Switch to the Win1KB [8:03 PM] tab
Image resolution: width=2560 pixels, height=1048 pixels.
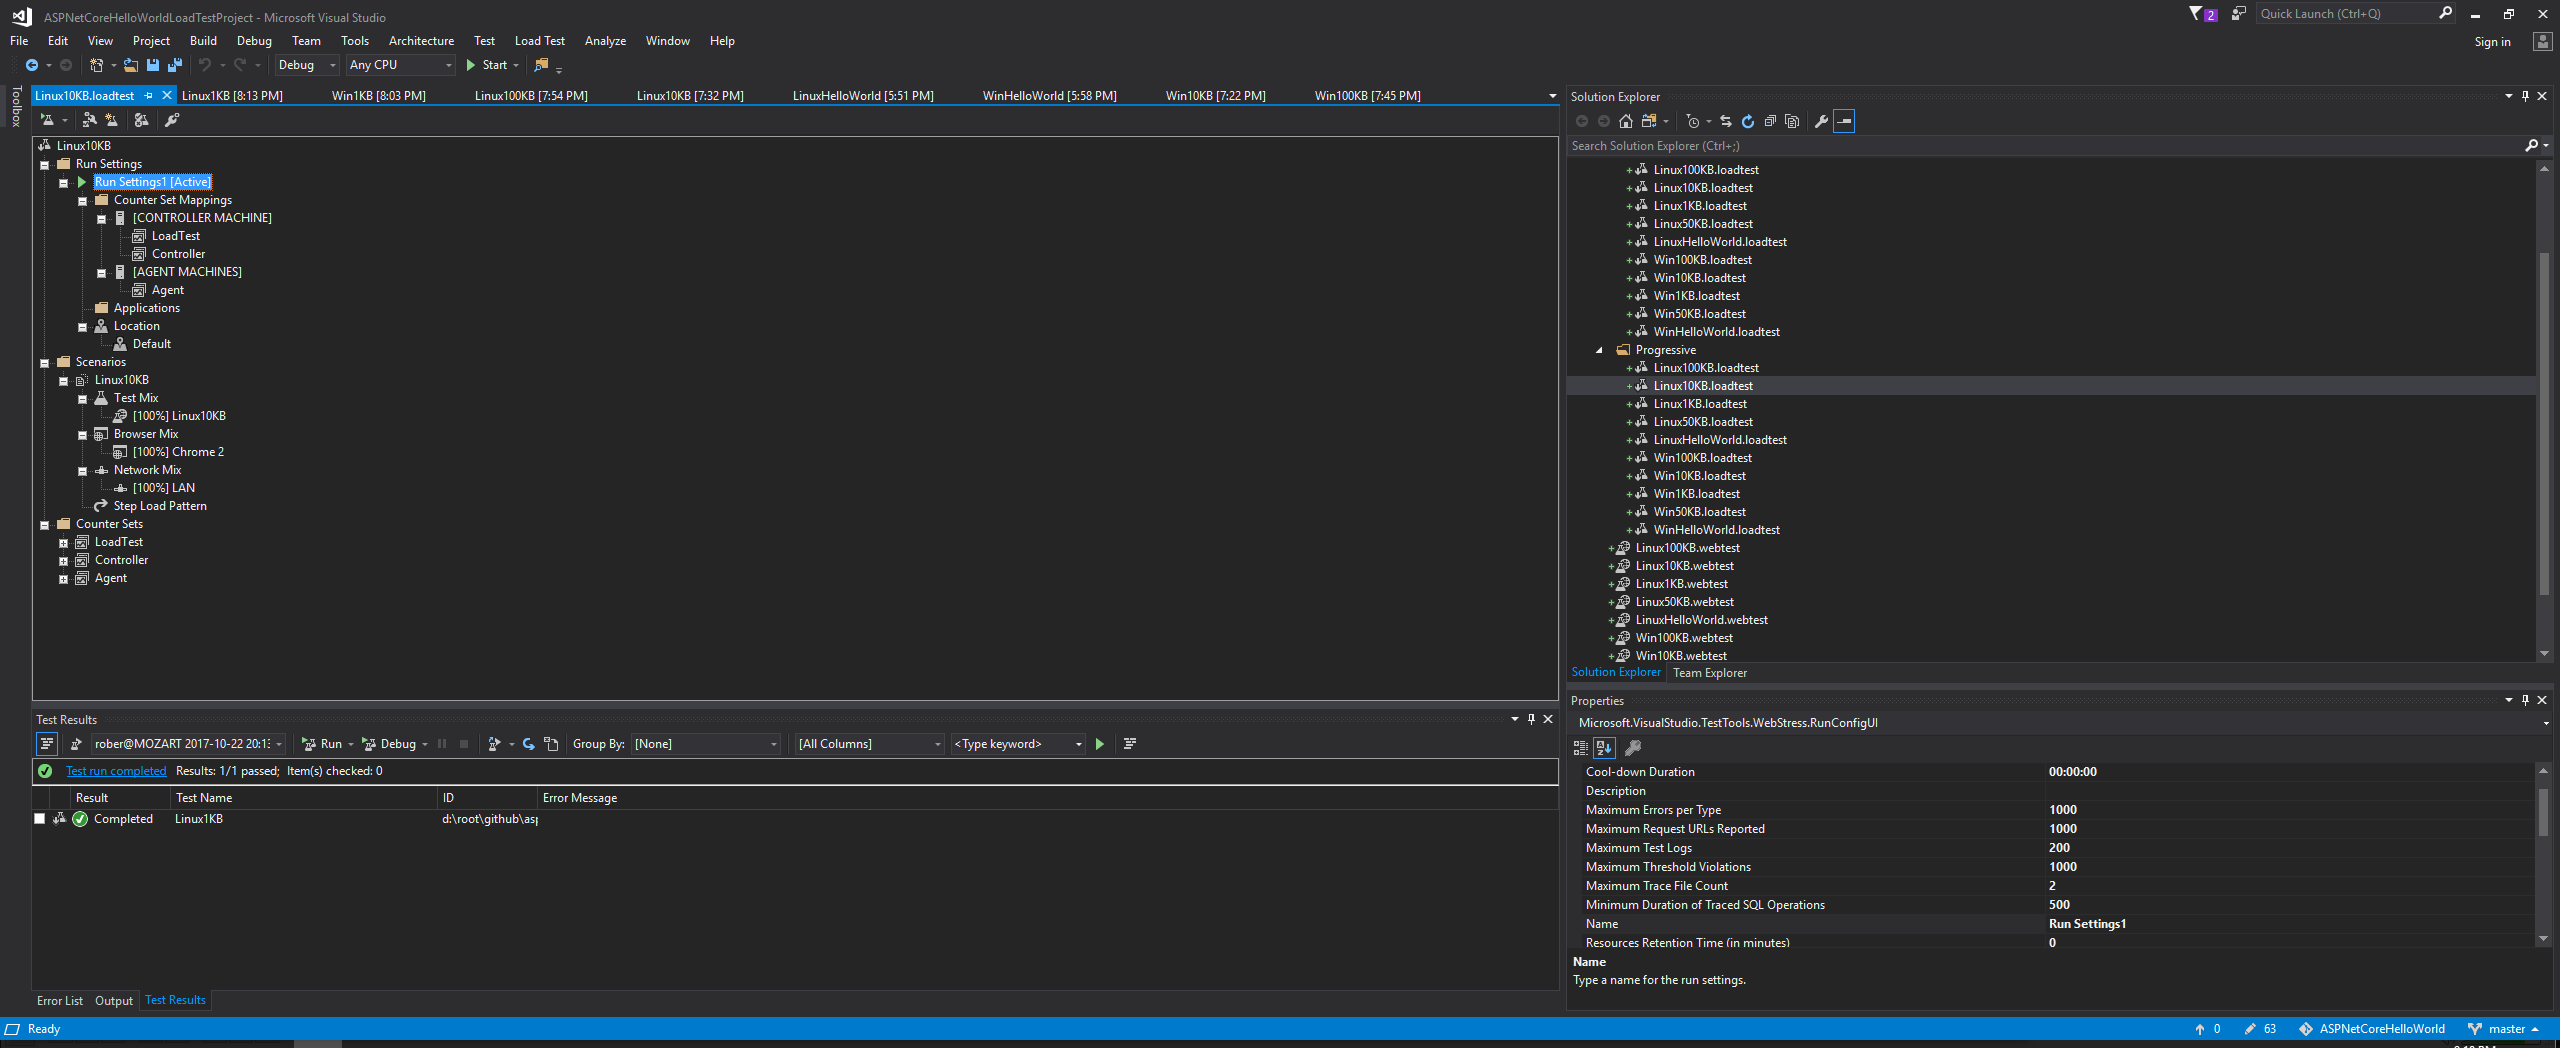pos(378,96)
